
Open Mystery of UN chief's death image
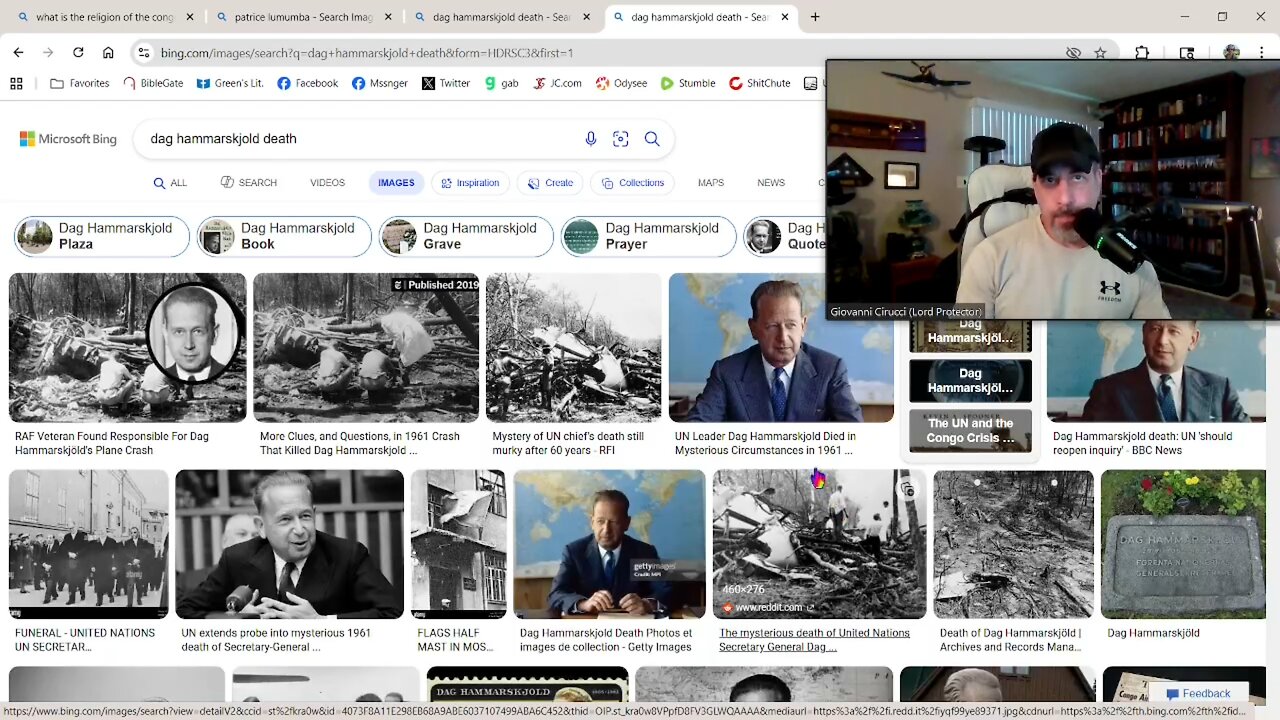click(574, 347)
